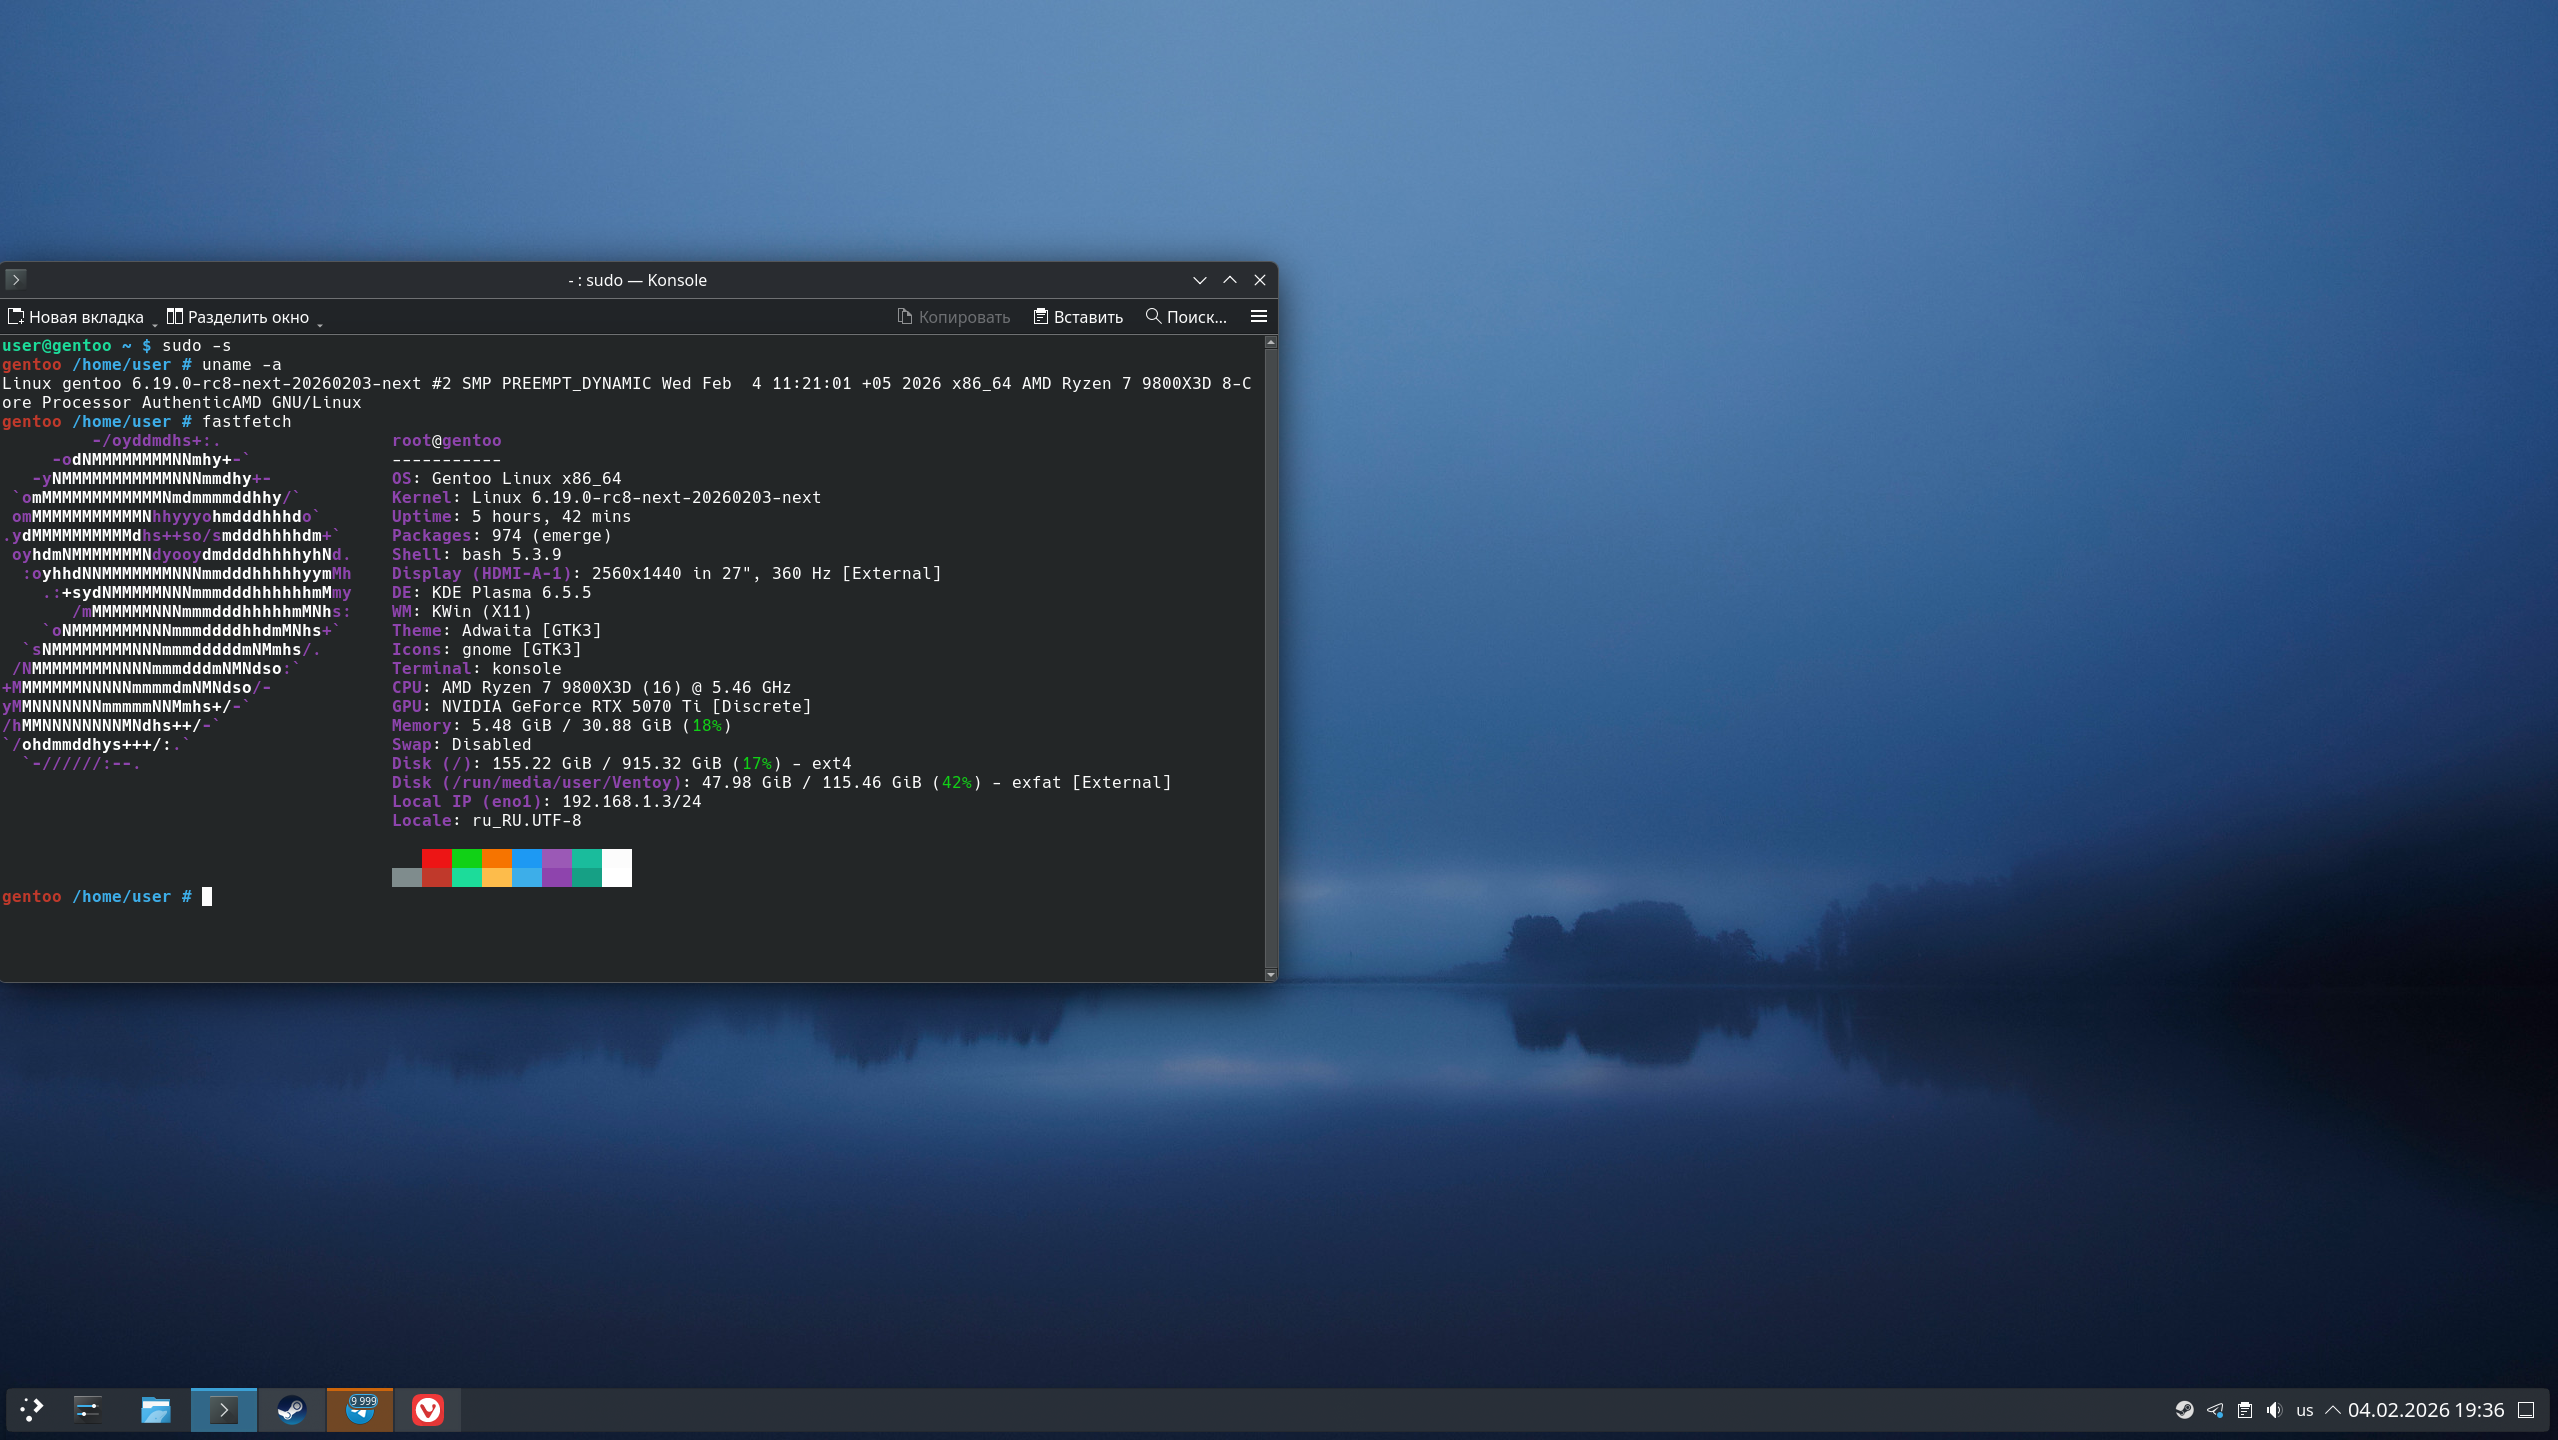
Task: Open the clipboard tray icon
Action: pos(2244,1410)
